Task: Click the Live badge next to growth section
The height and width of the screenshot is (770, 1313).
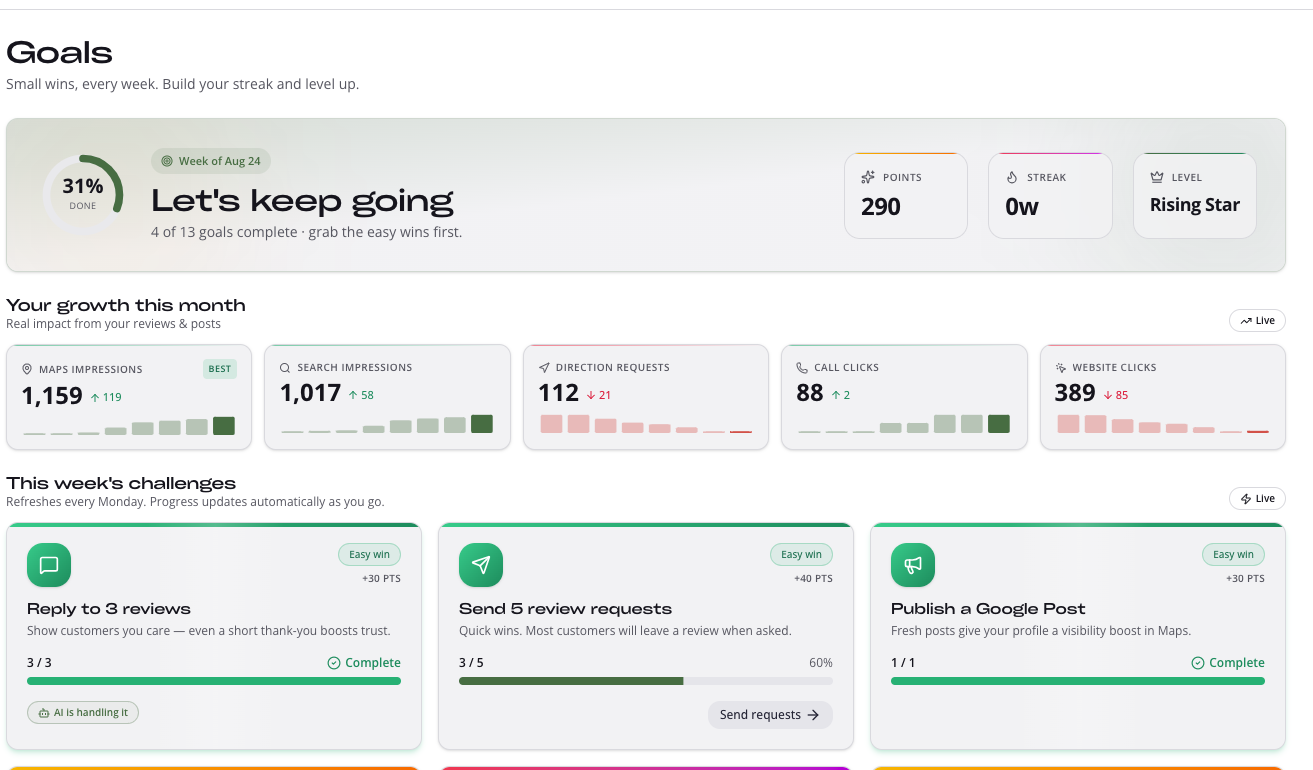Action: point(1257,321)
